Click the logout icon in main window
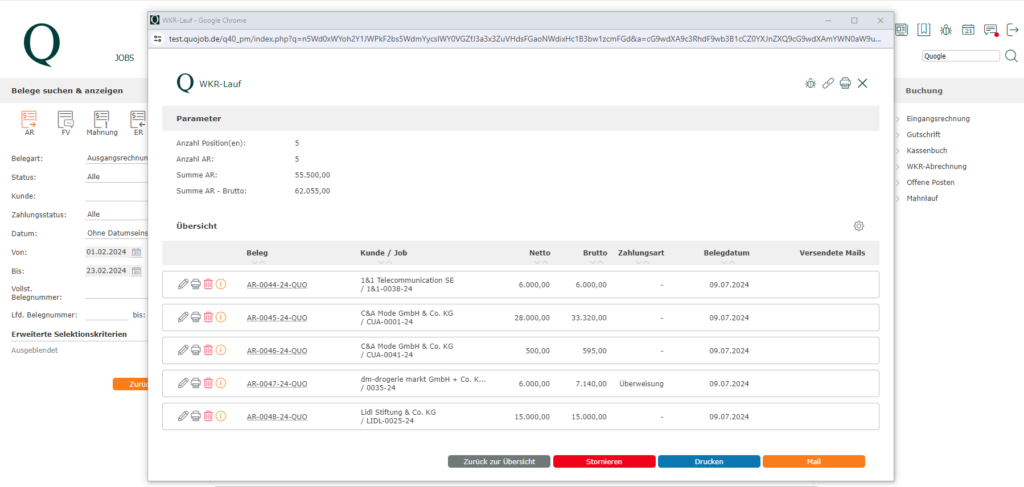Image resolution: width=1024 pixels, height=487 pixels. click(1013, 29)
